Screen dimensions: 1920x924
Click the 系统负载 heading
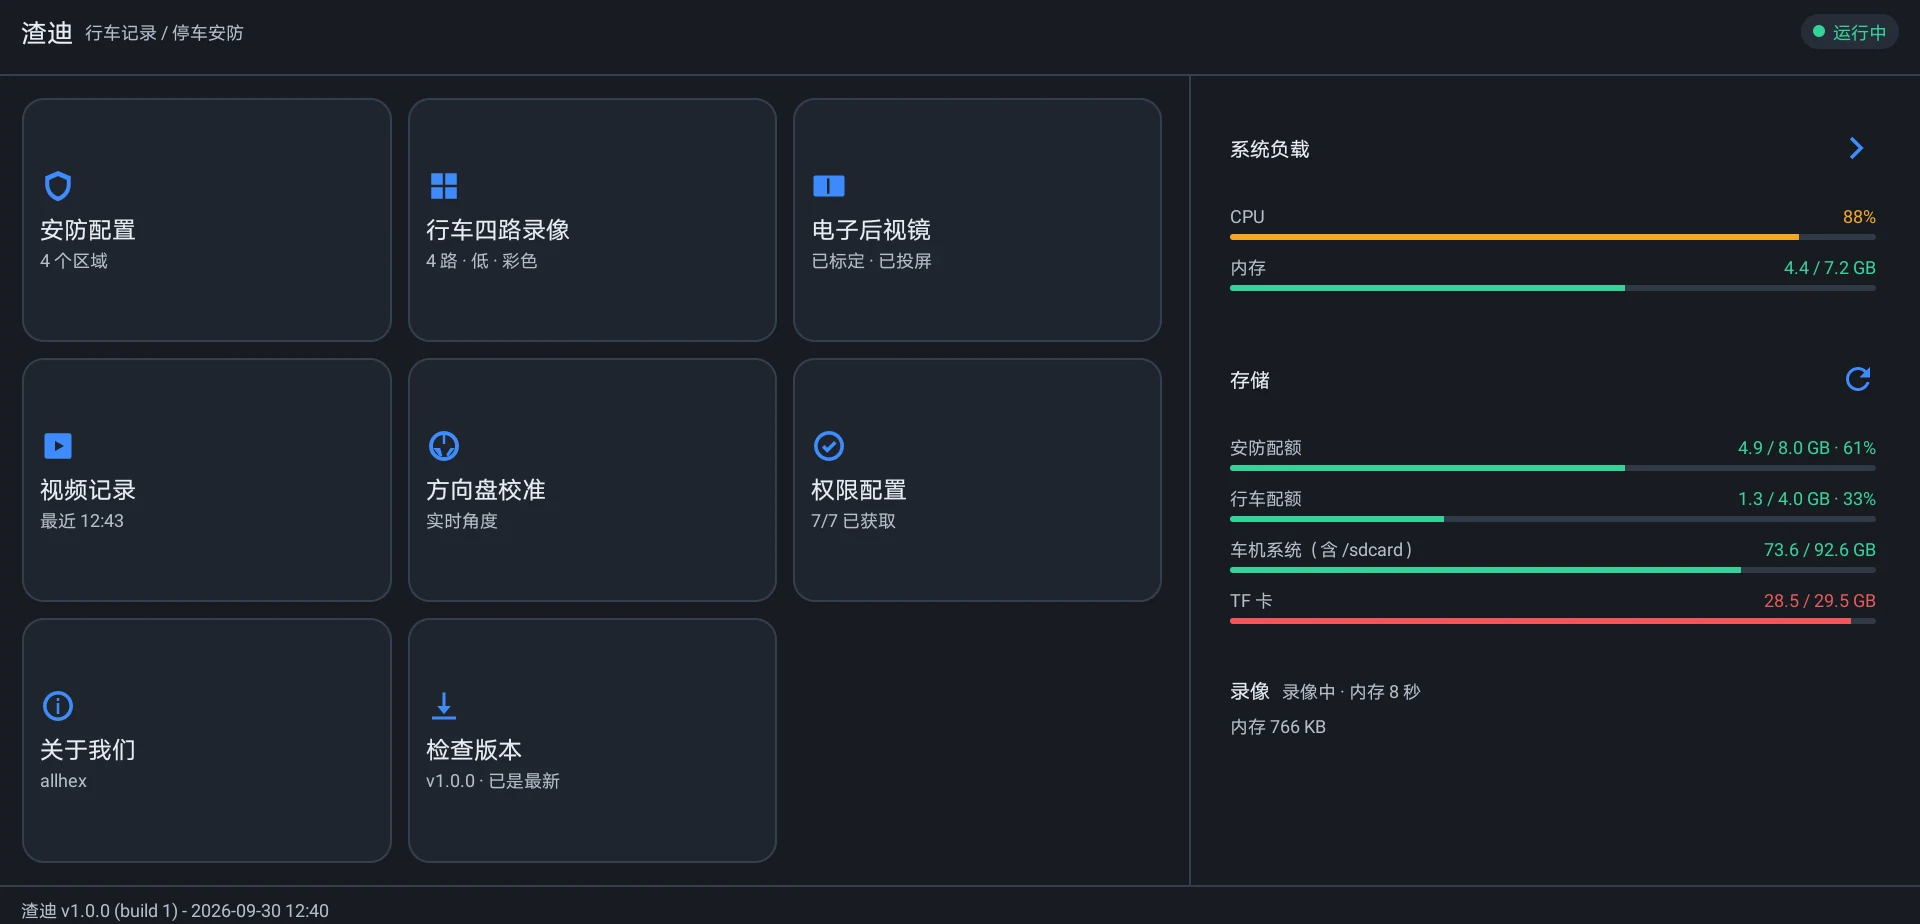(1270, 149)
